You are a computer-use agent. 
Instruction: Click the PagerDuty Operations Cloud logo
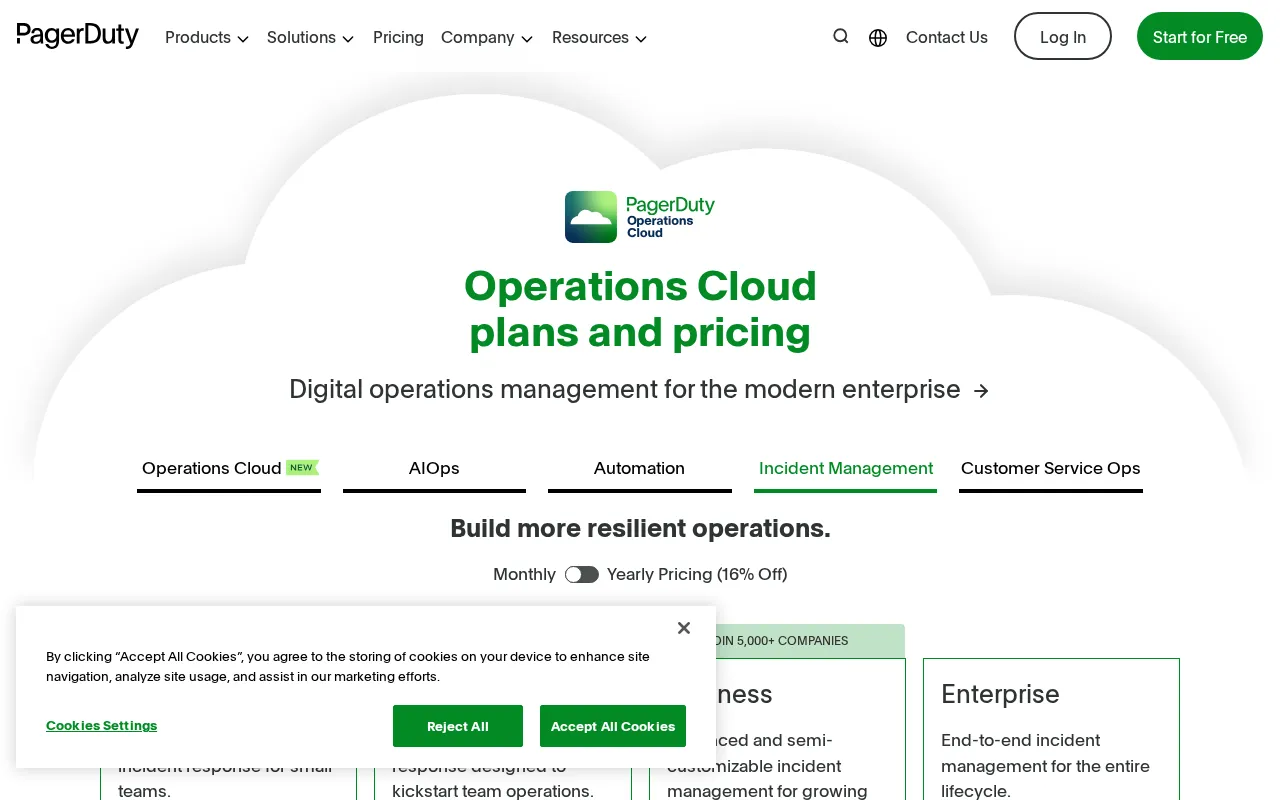(x=640, y=217)
